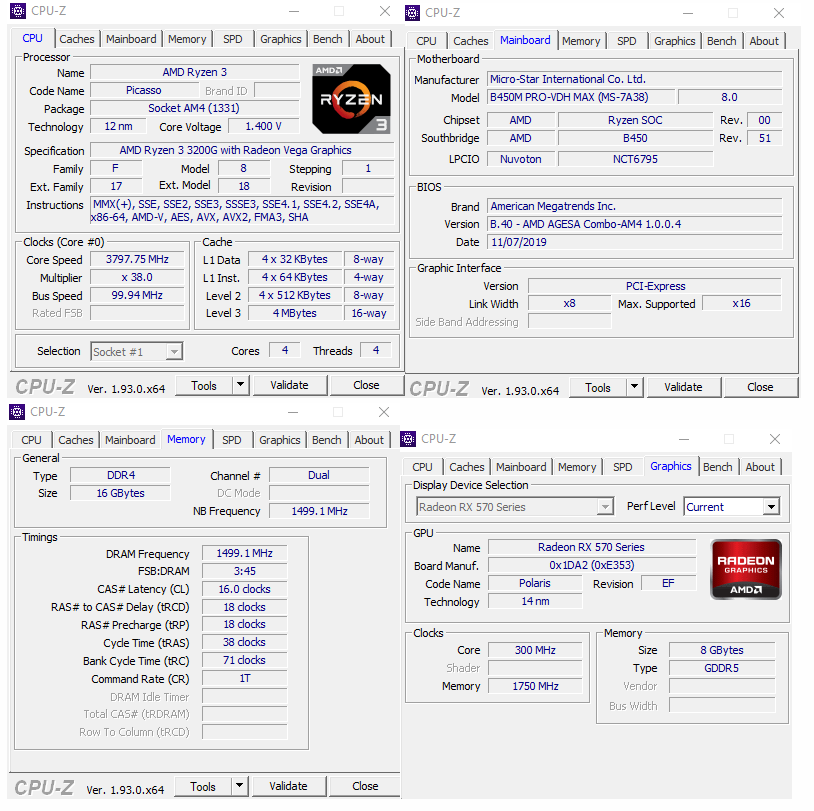The width and height of the screenshot is (814, 811).
Task: Click the BIOS Date 11/07/2019 field
Action: (x=634, y=242)
